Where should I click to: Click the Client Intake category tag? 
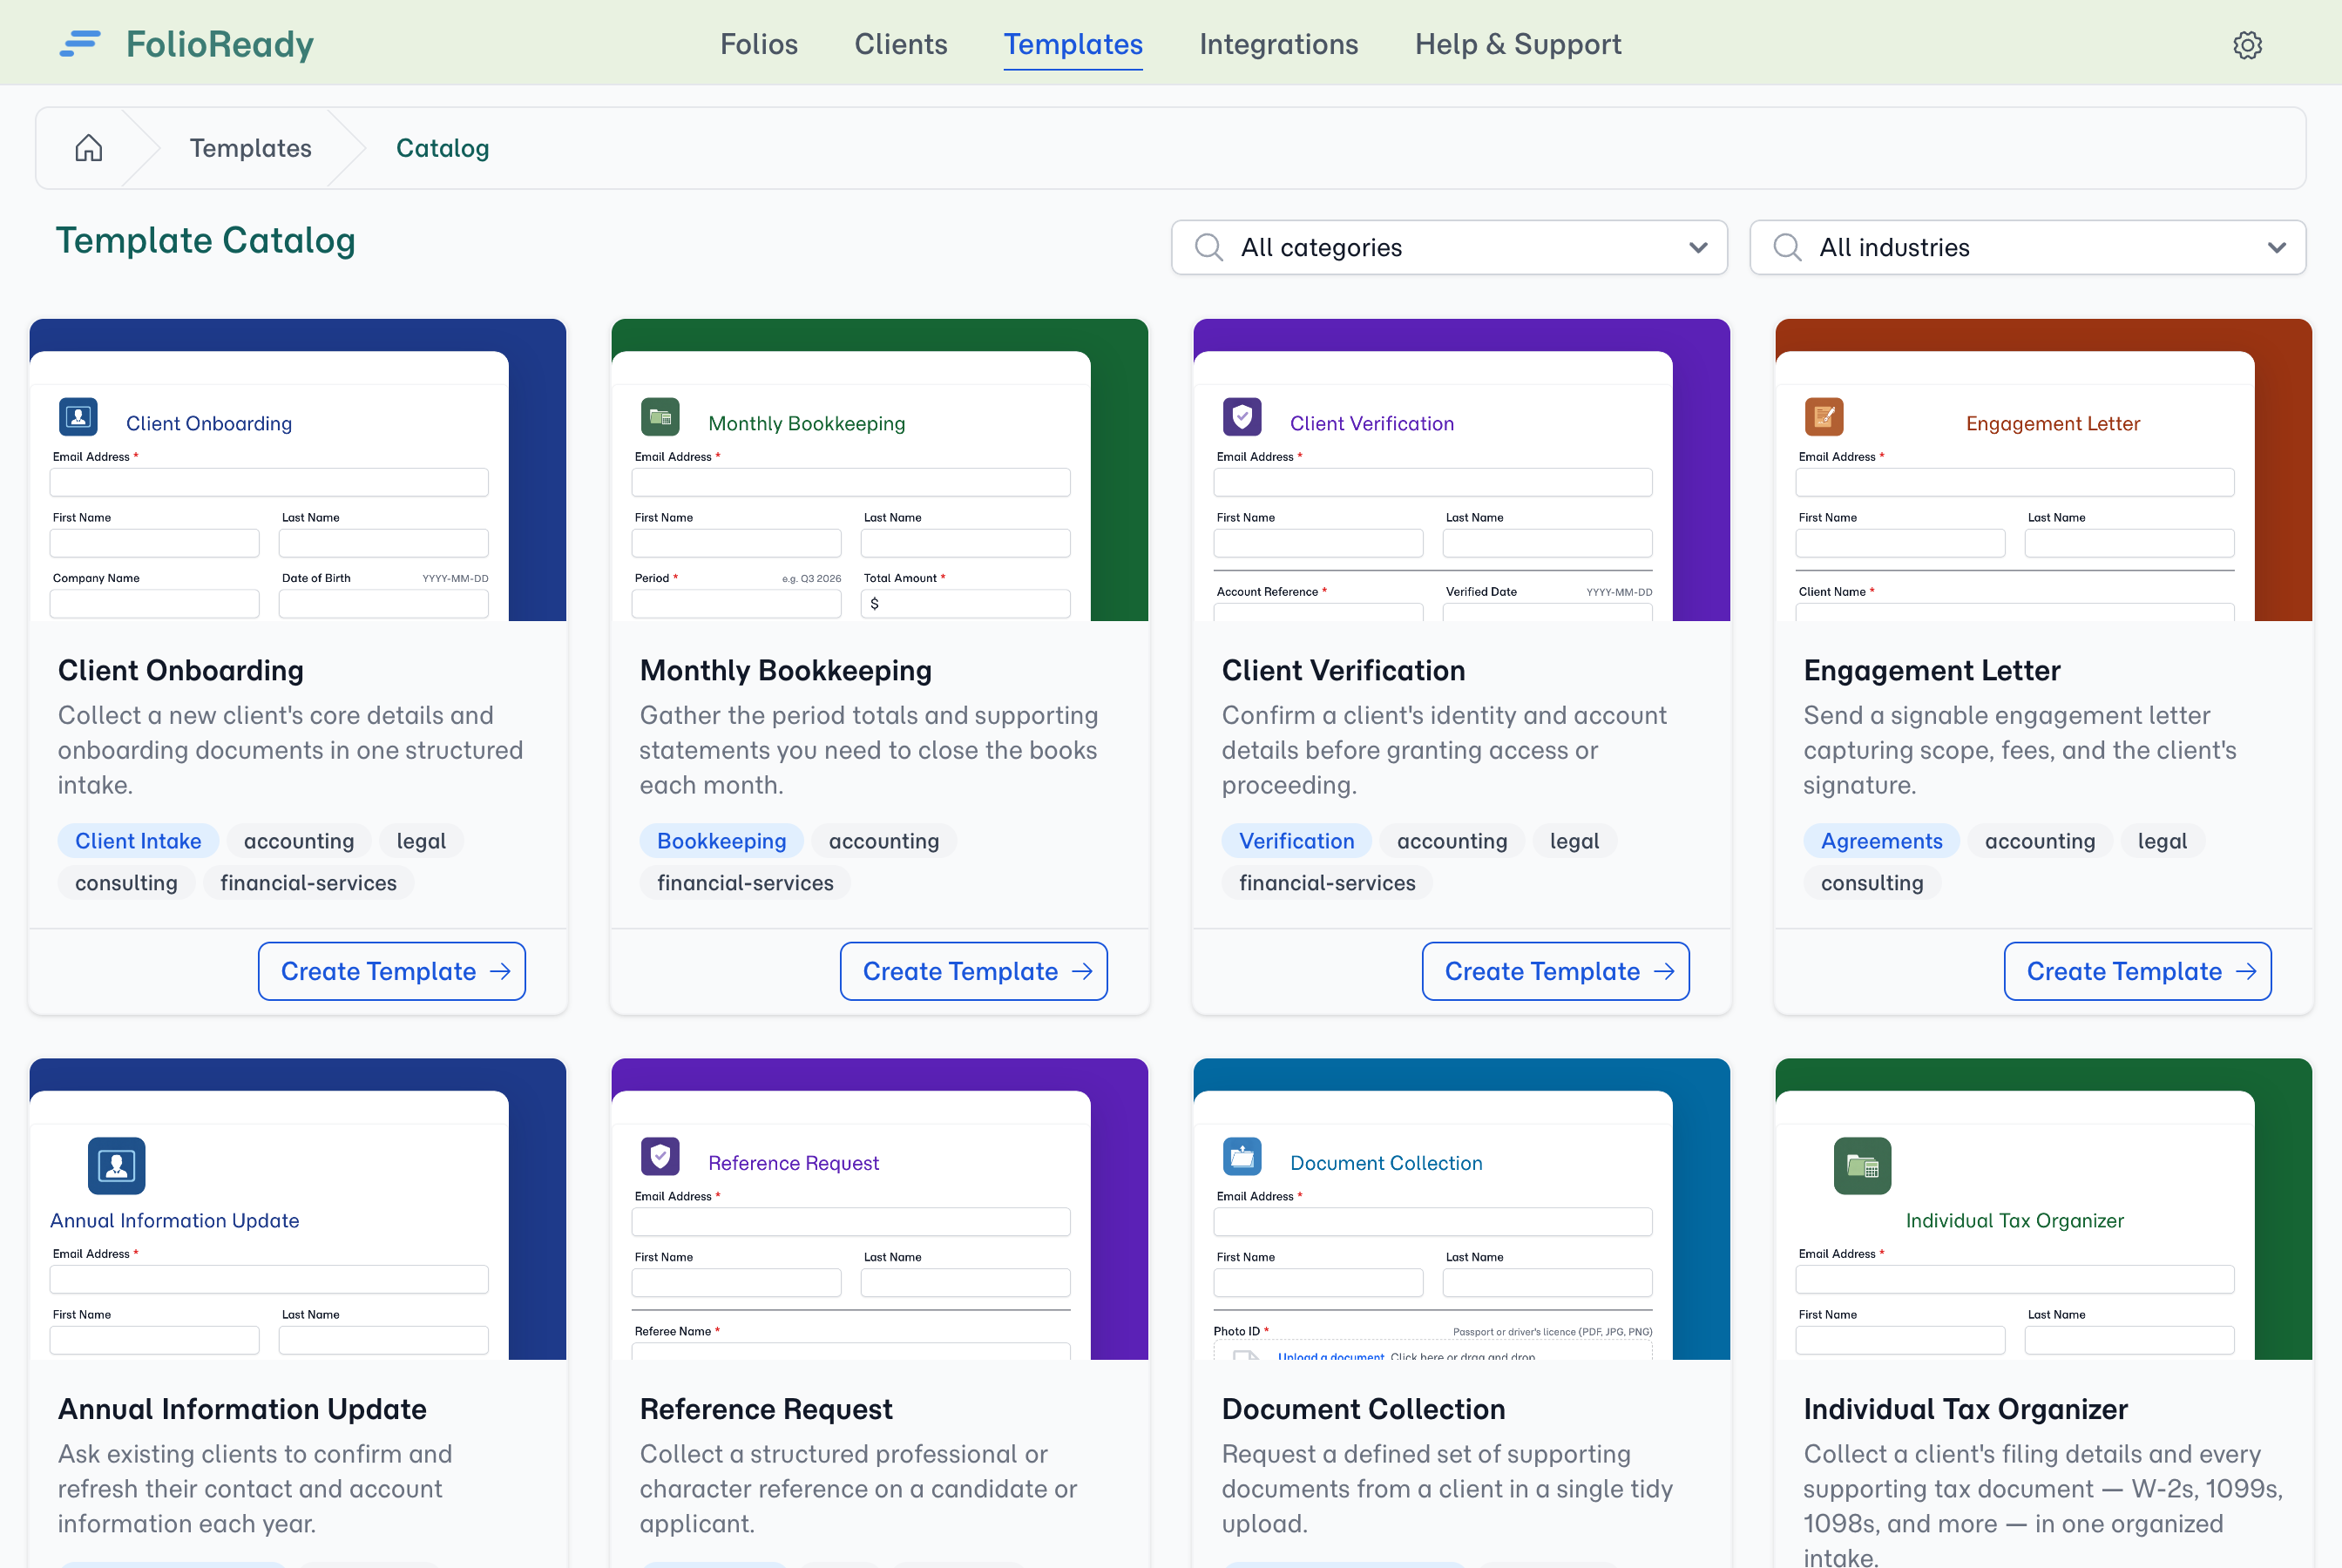(x=138, y=841)
